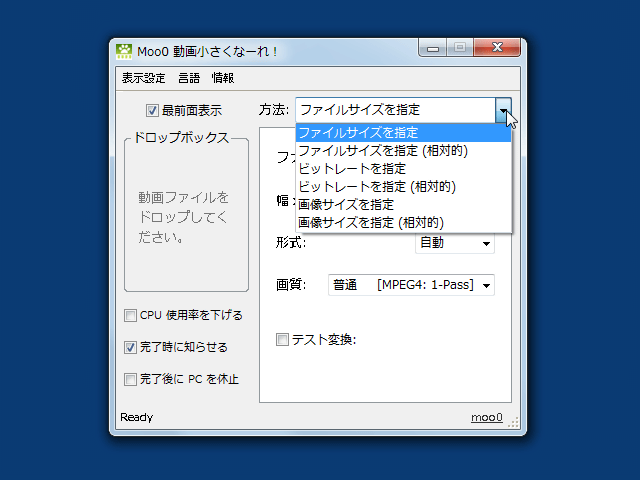The height and width of the screenshot is (480, 640).
Task: Open the 言語 menu
Action: tap(189, 78)
